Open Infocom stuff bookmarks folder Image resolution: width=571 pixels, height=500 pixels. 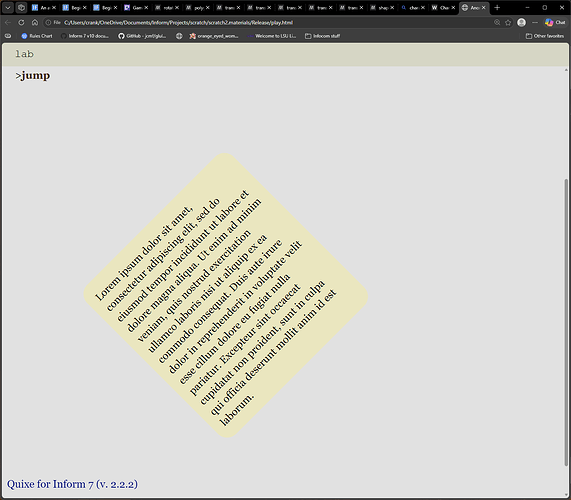[x=322, y=36]
